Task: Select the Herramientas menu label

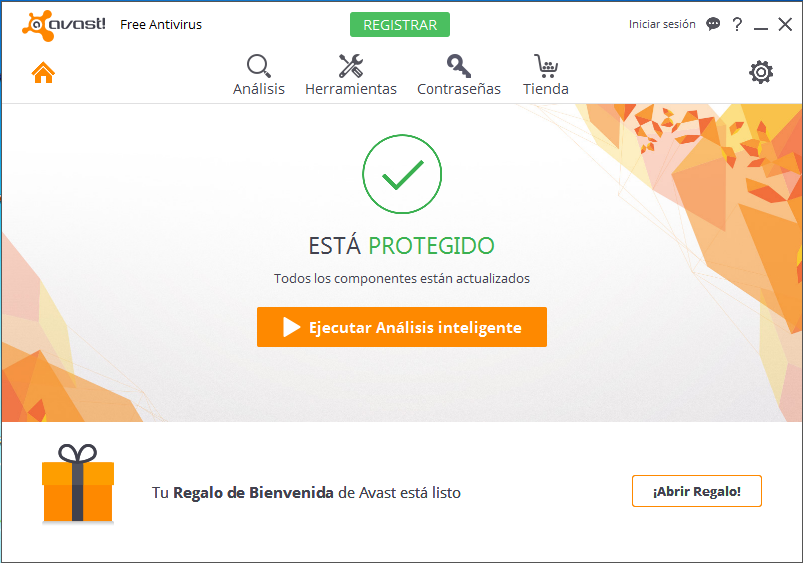Action: tap(351, 89)
